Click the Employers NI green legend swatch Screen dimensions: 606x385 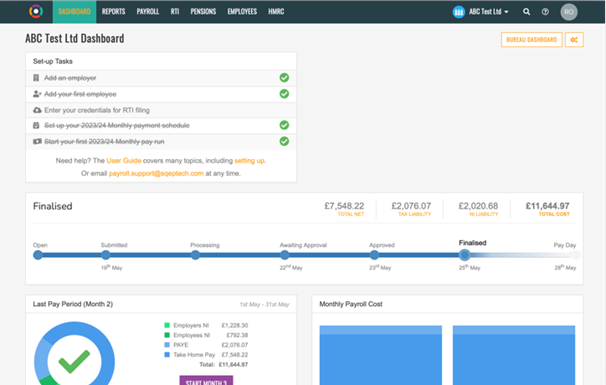tap(167, 325)
